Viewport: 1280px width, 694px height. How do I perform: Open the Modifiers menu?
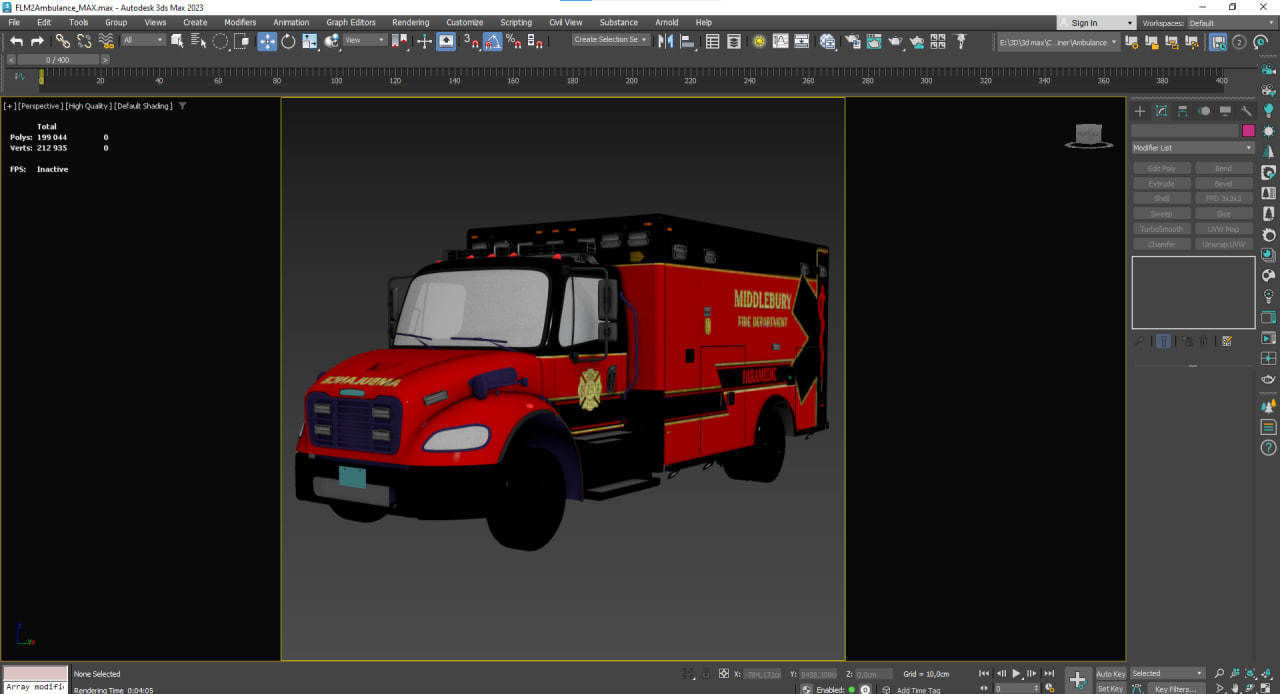coord(240,22)
